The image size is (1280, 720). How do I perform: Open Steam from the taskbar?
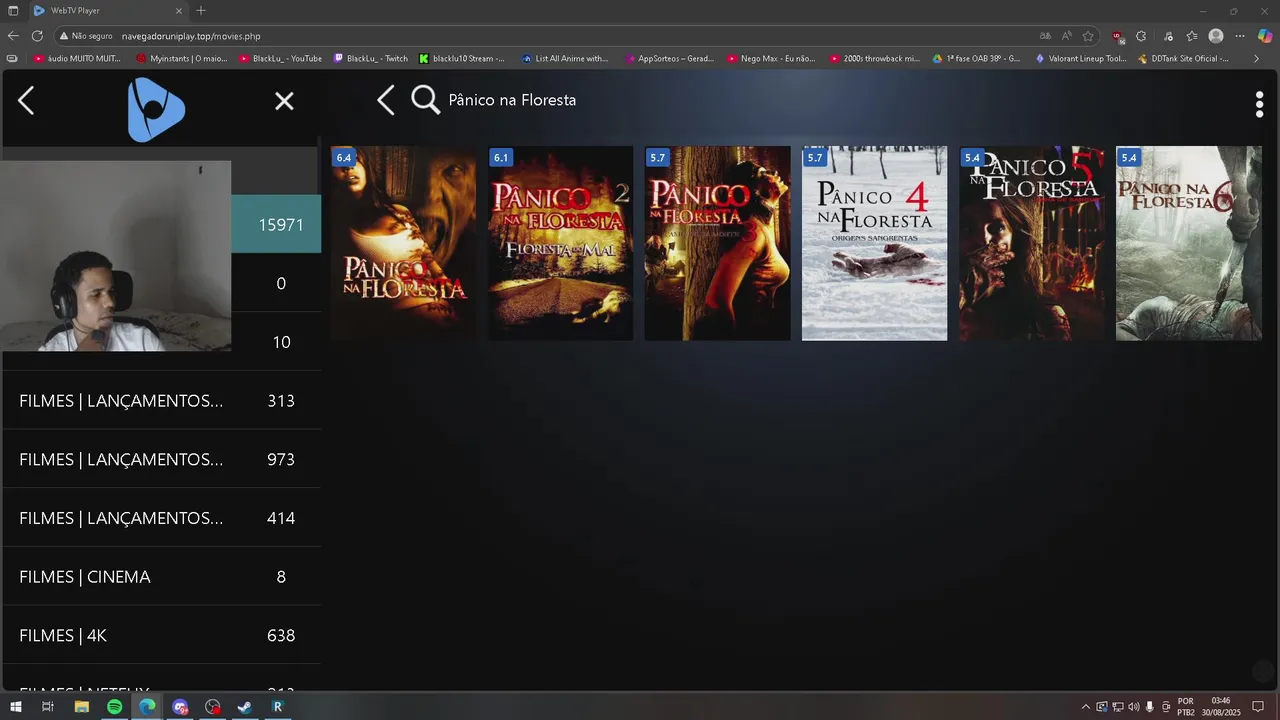(x=244, y=707)
